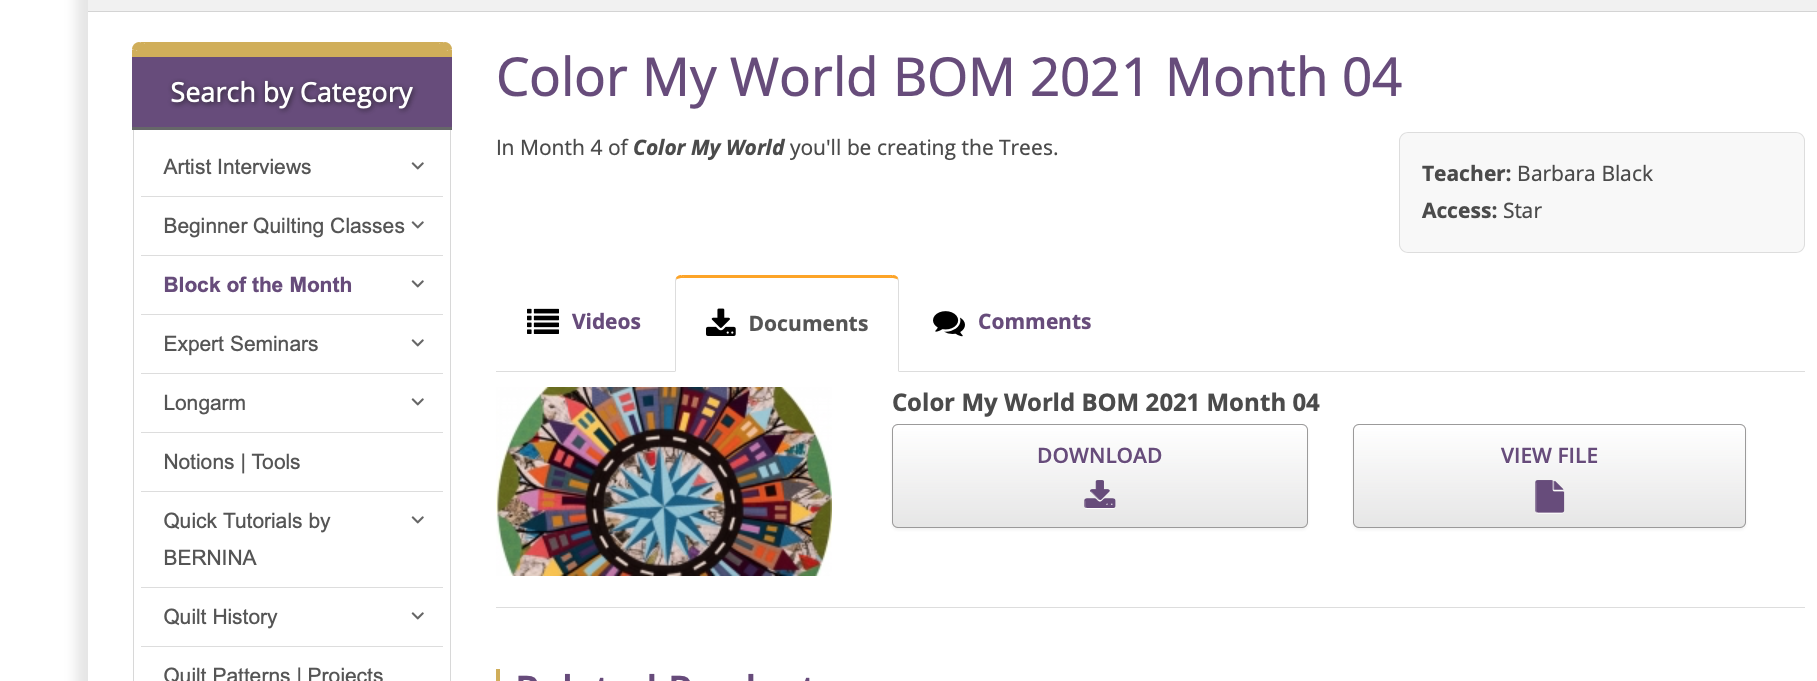This screenshot has width=1817, height=681.
Task: Expand the Quilt History chevron
Action: 418,616
